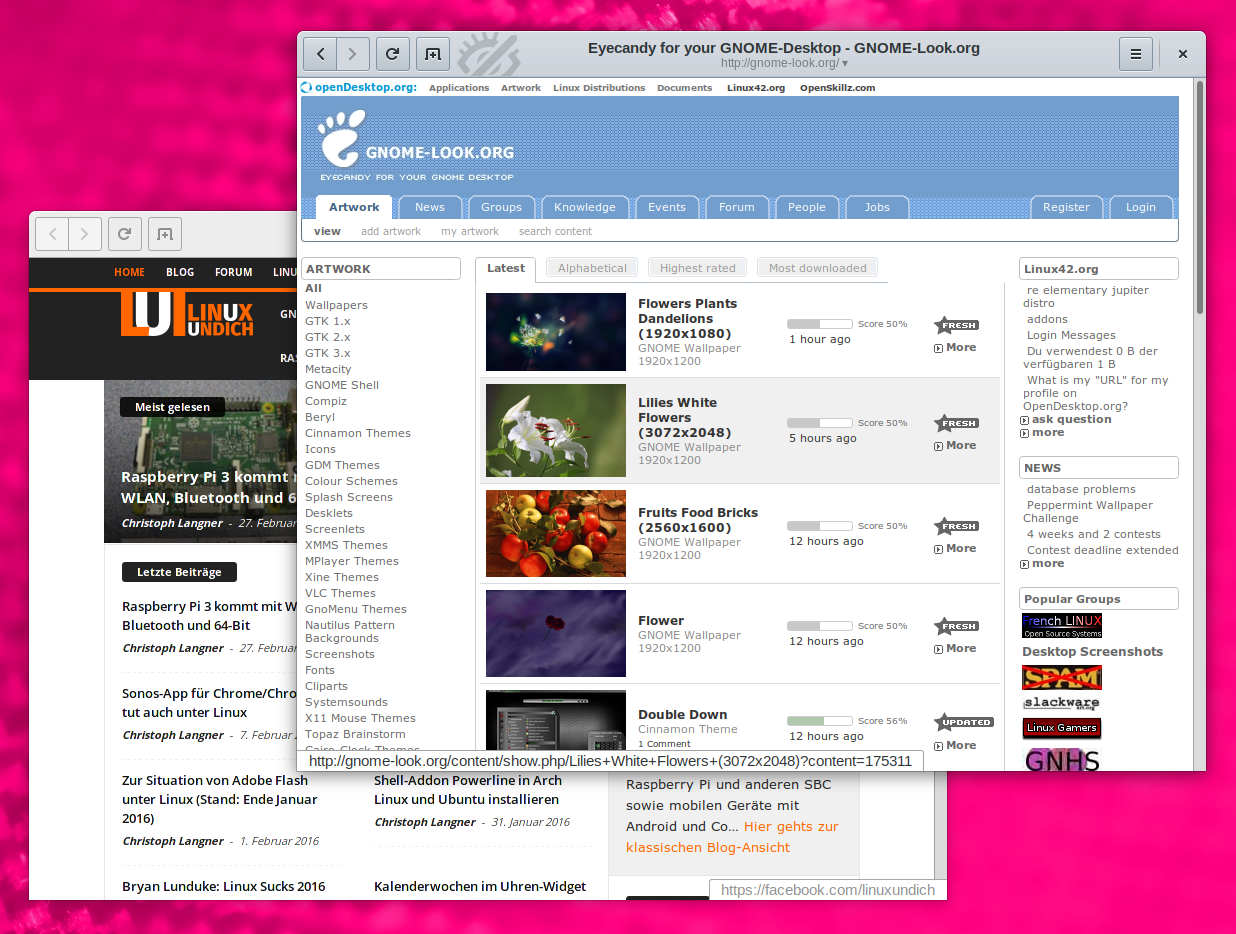Expand More for Fruits Food Bricks
The height and width of the screenshot is (934, 1236).
(x=955, y=549)
